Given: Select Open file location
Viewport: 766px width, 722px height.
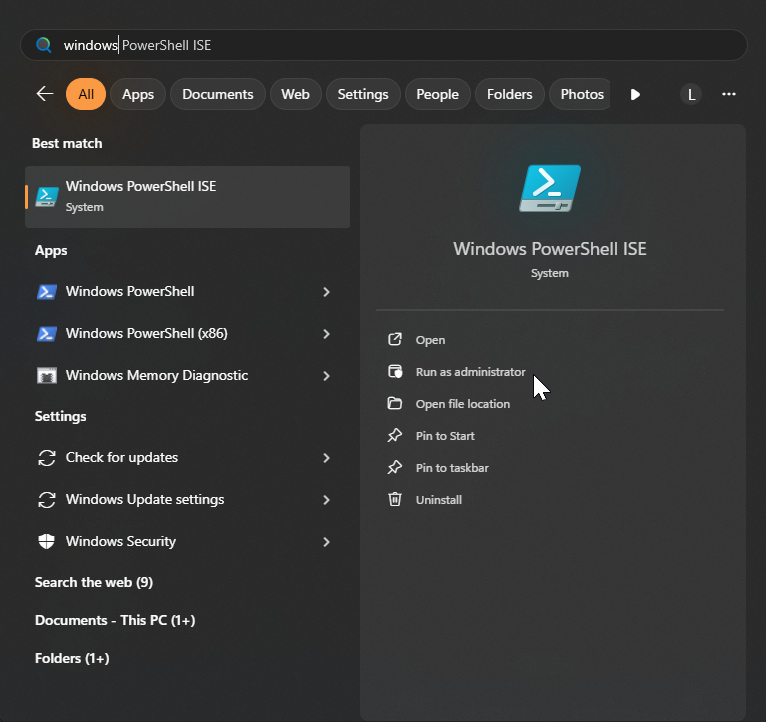Looking at the screenshot, I should pos(462,404).
